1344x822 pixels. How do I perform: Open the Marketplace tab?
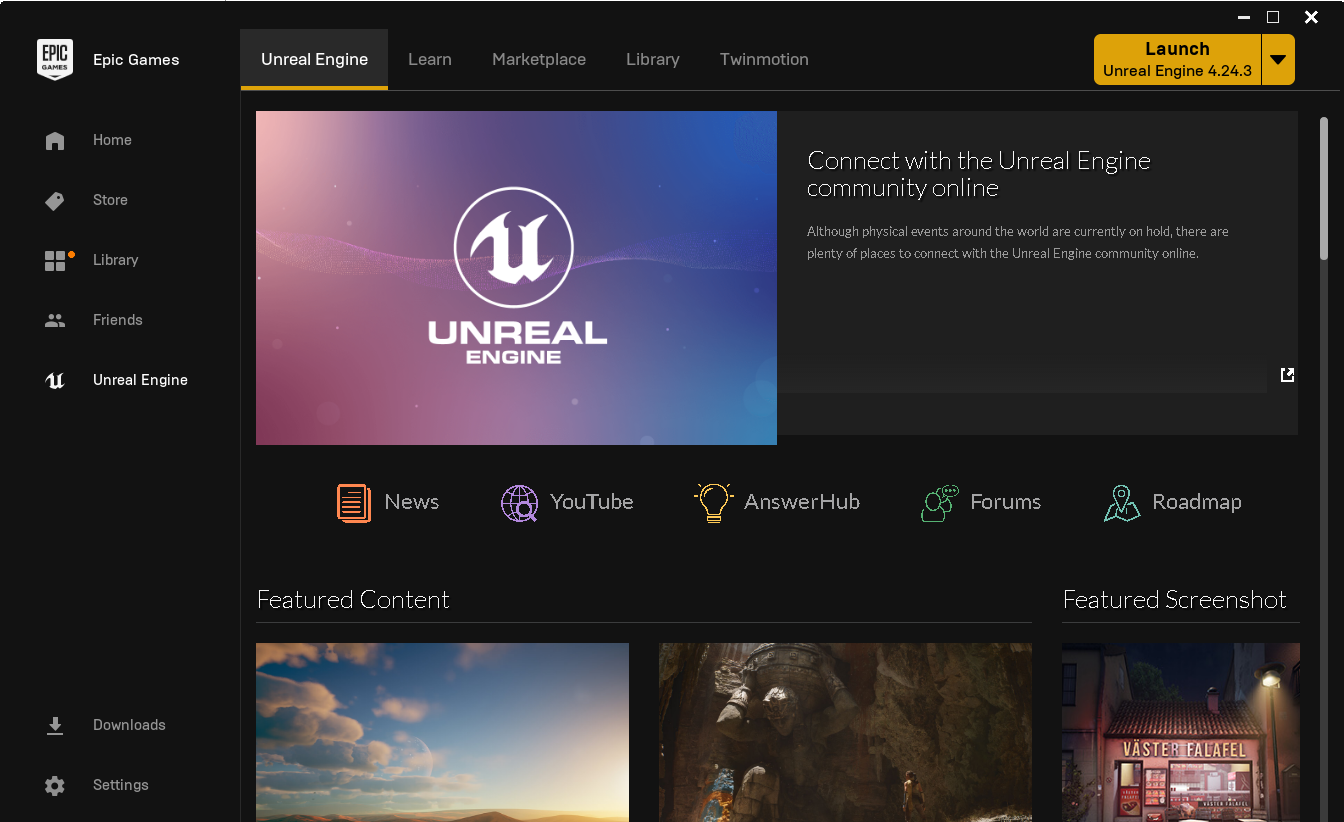click(539, 60)
